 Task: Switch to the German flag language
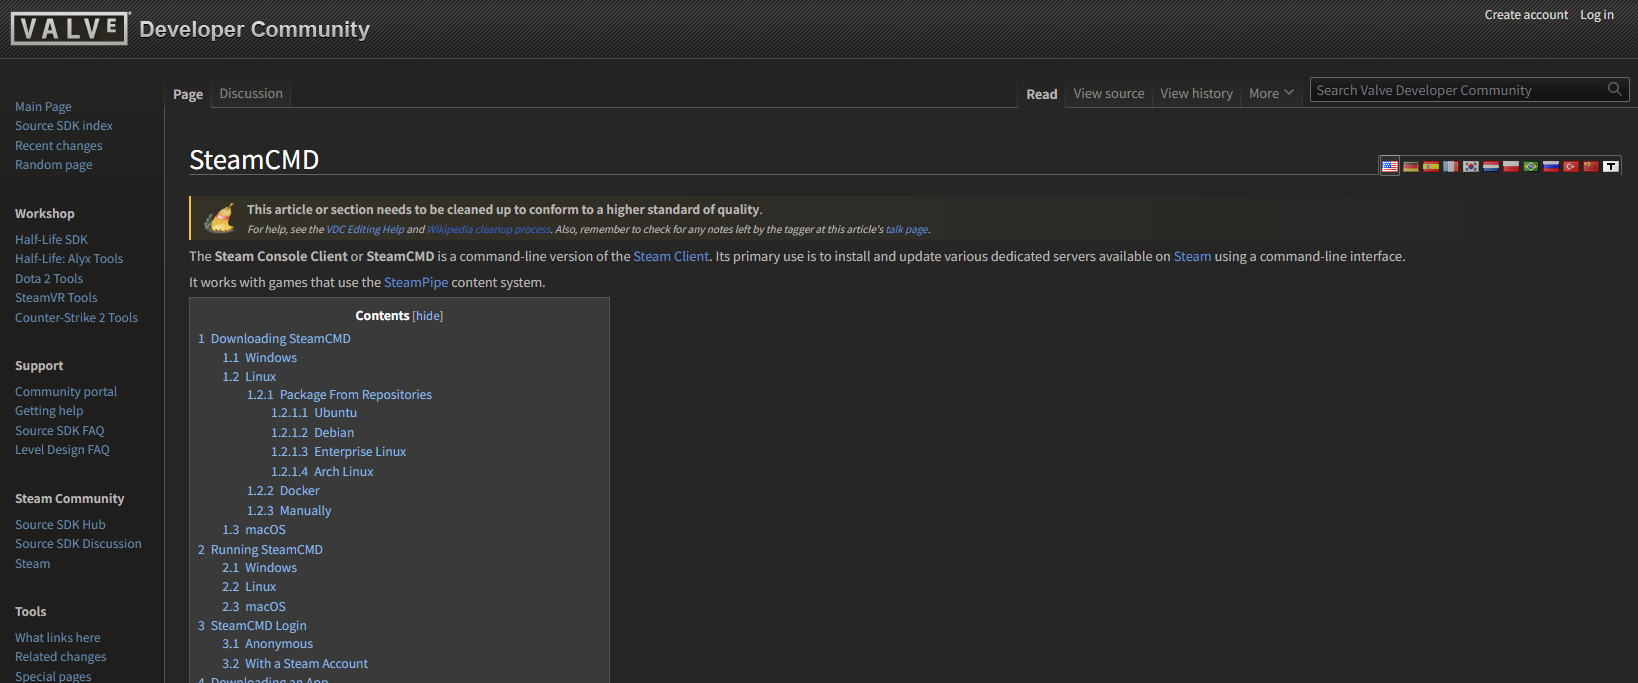coord(1411,166)
